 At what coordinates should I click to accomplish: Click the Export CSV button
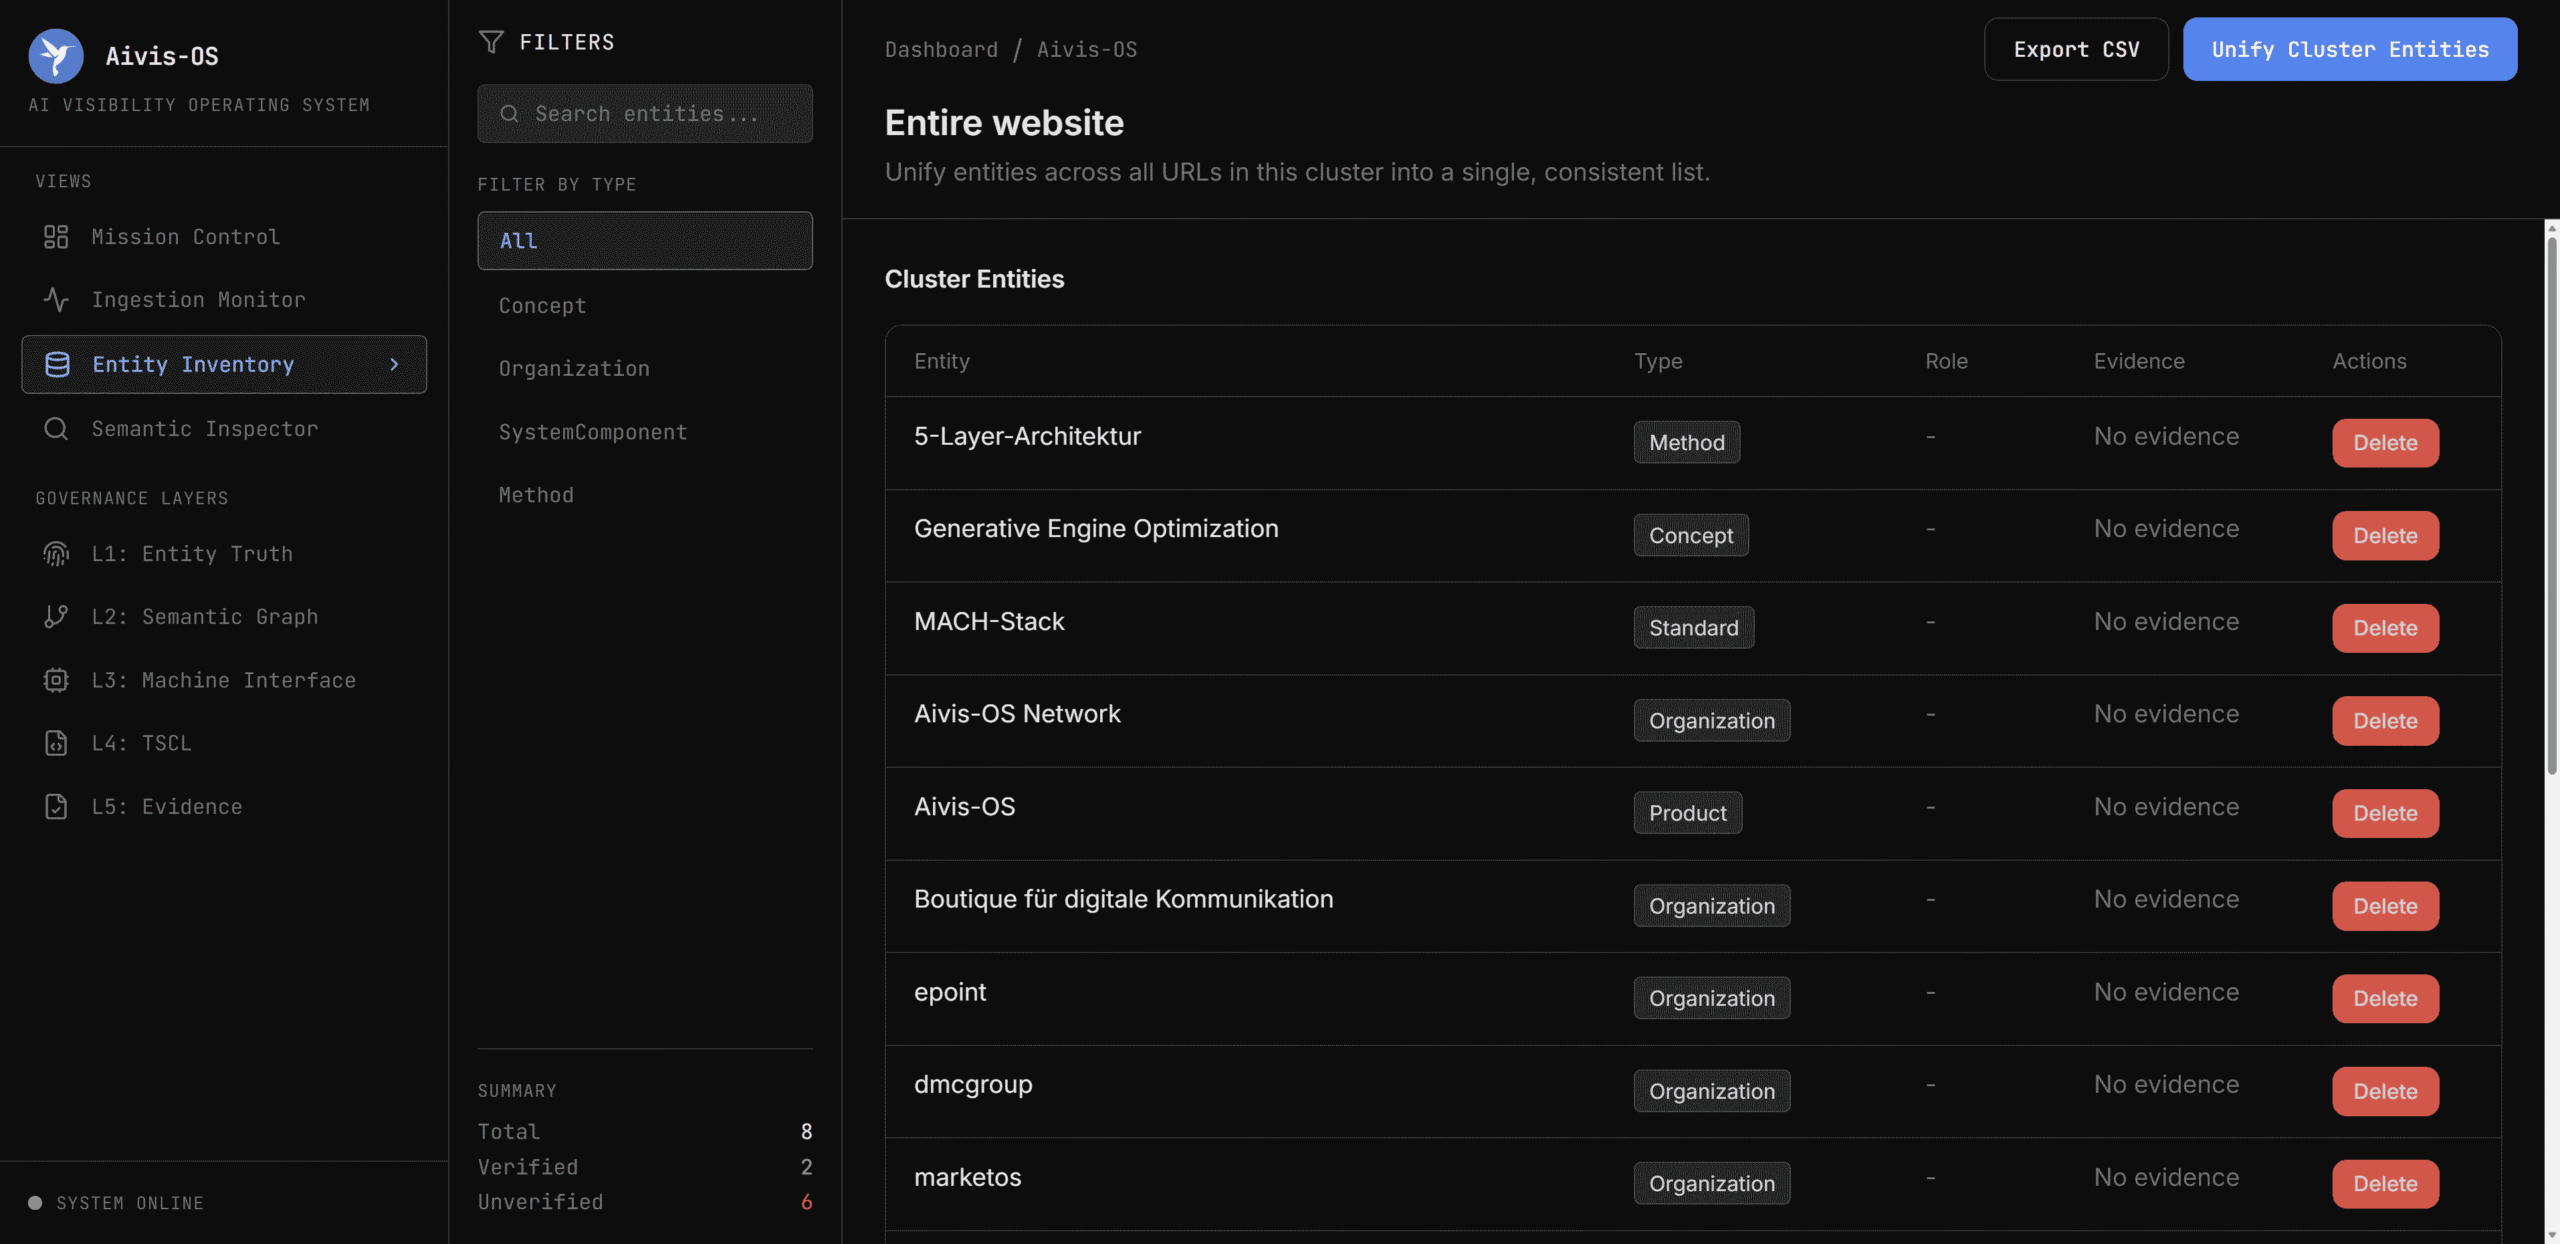click(2075, 49)
